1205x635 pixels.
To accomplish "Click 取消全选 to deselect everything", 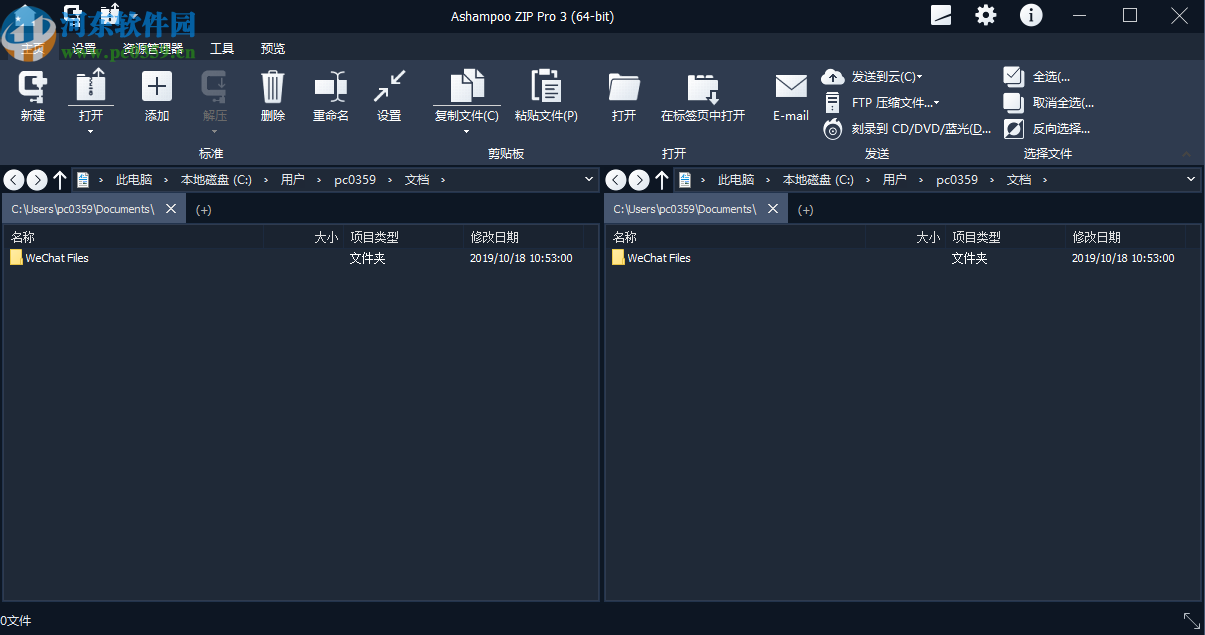I will point(1055,102).
